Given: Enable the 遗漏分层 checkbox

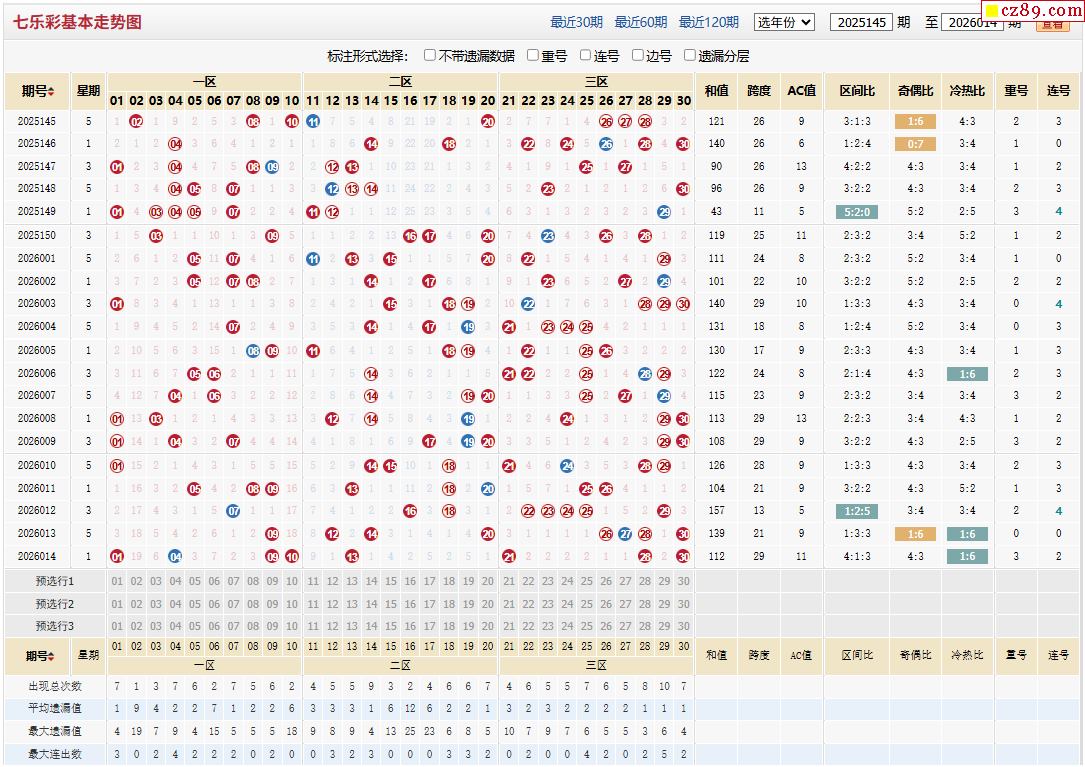Looking at the screenshot, I should 689,56.
